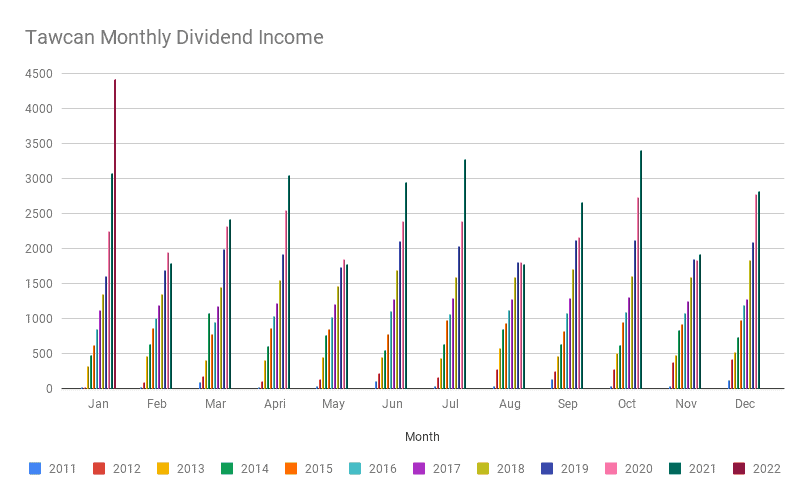The image size is (810, 501).
Task: Select the tall dark green Oct bar
Action: point(641,270)
